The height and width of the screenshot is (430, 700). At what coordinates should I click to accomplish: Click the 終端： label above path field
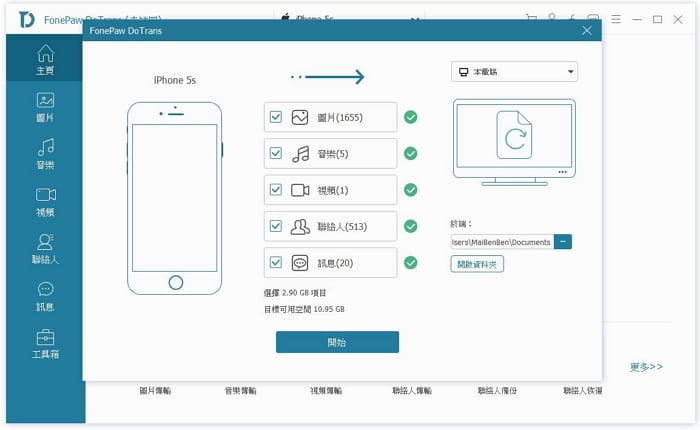point(461,224)
